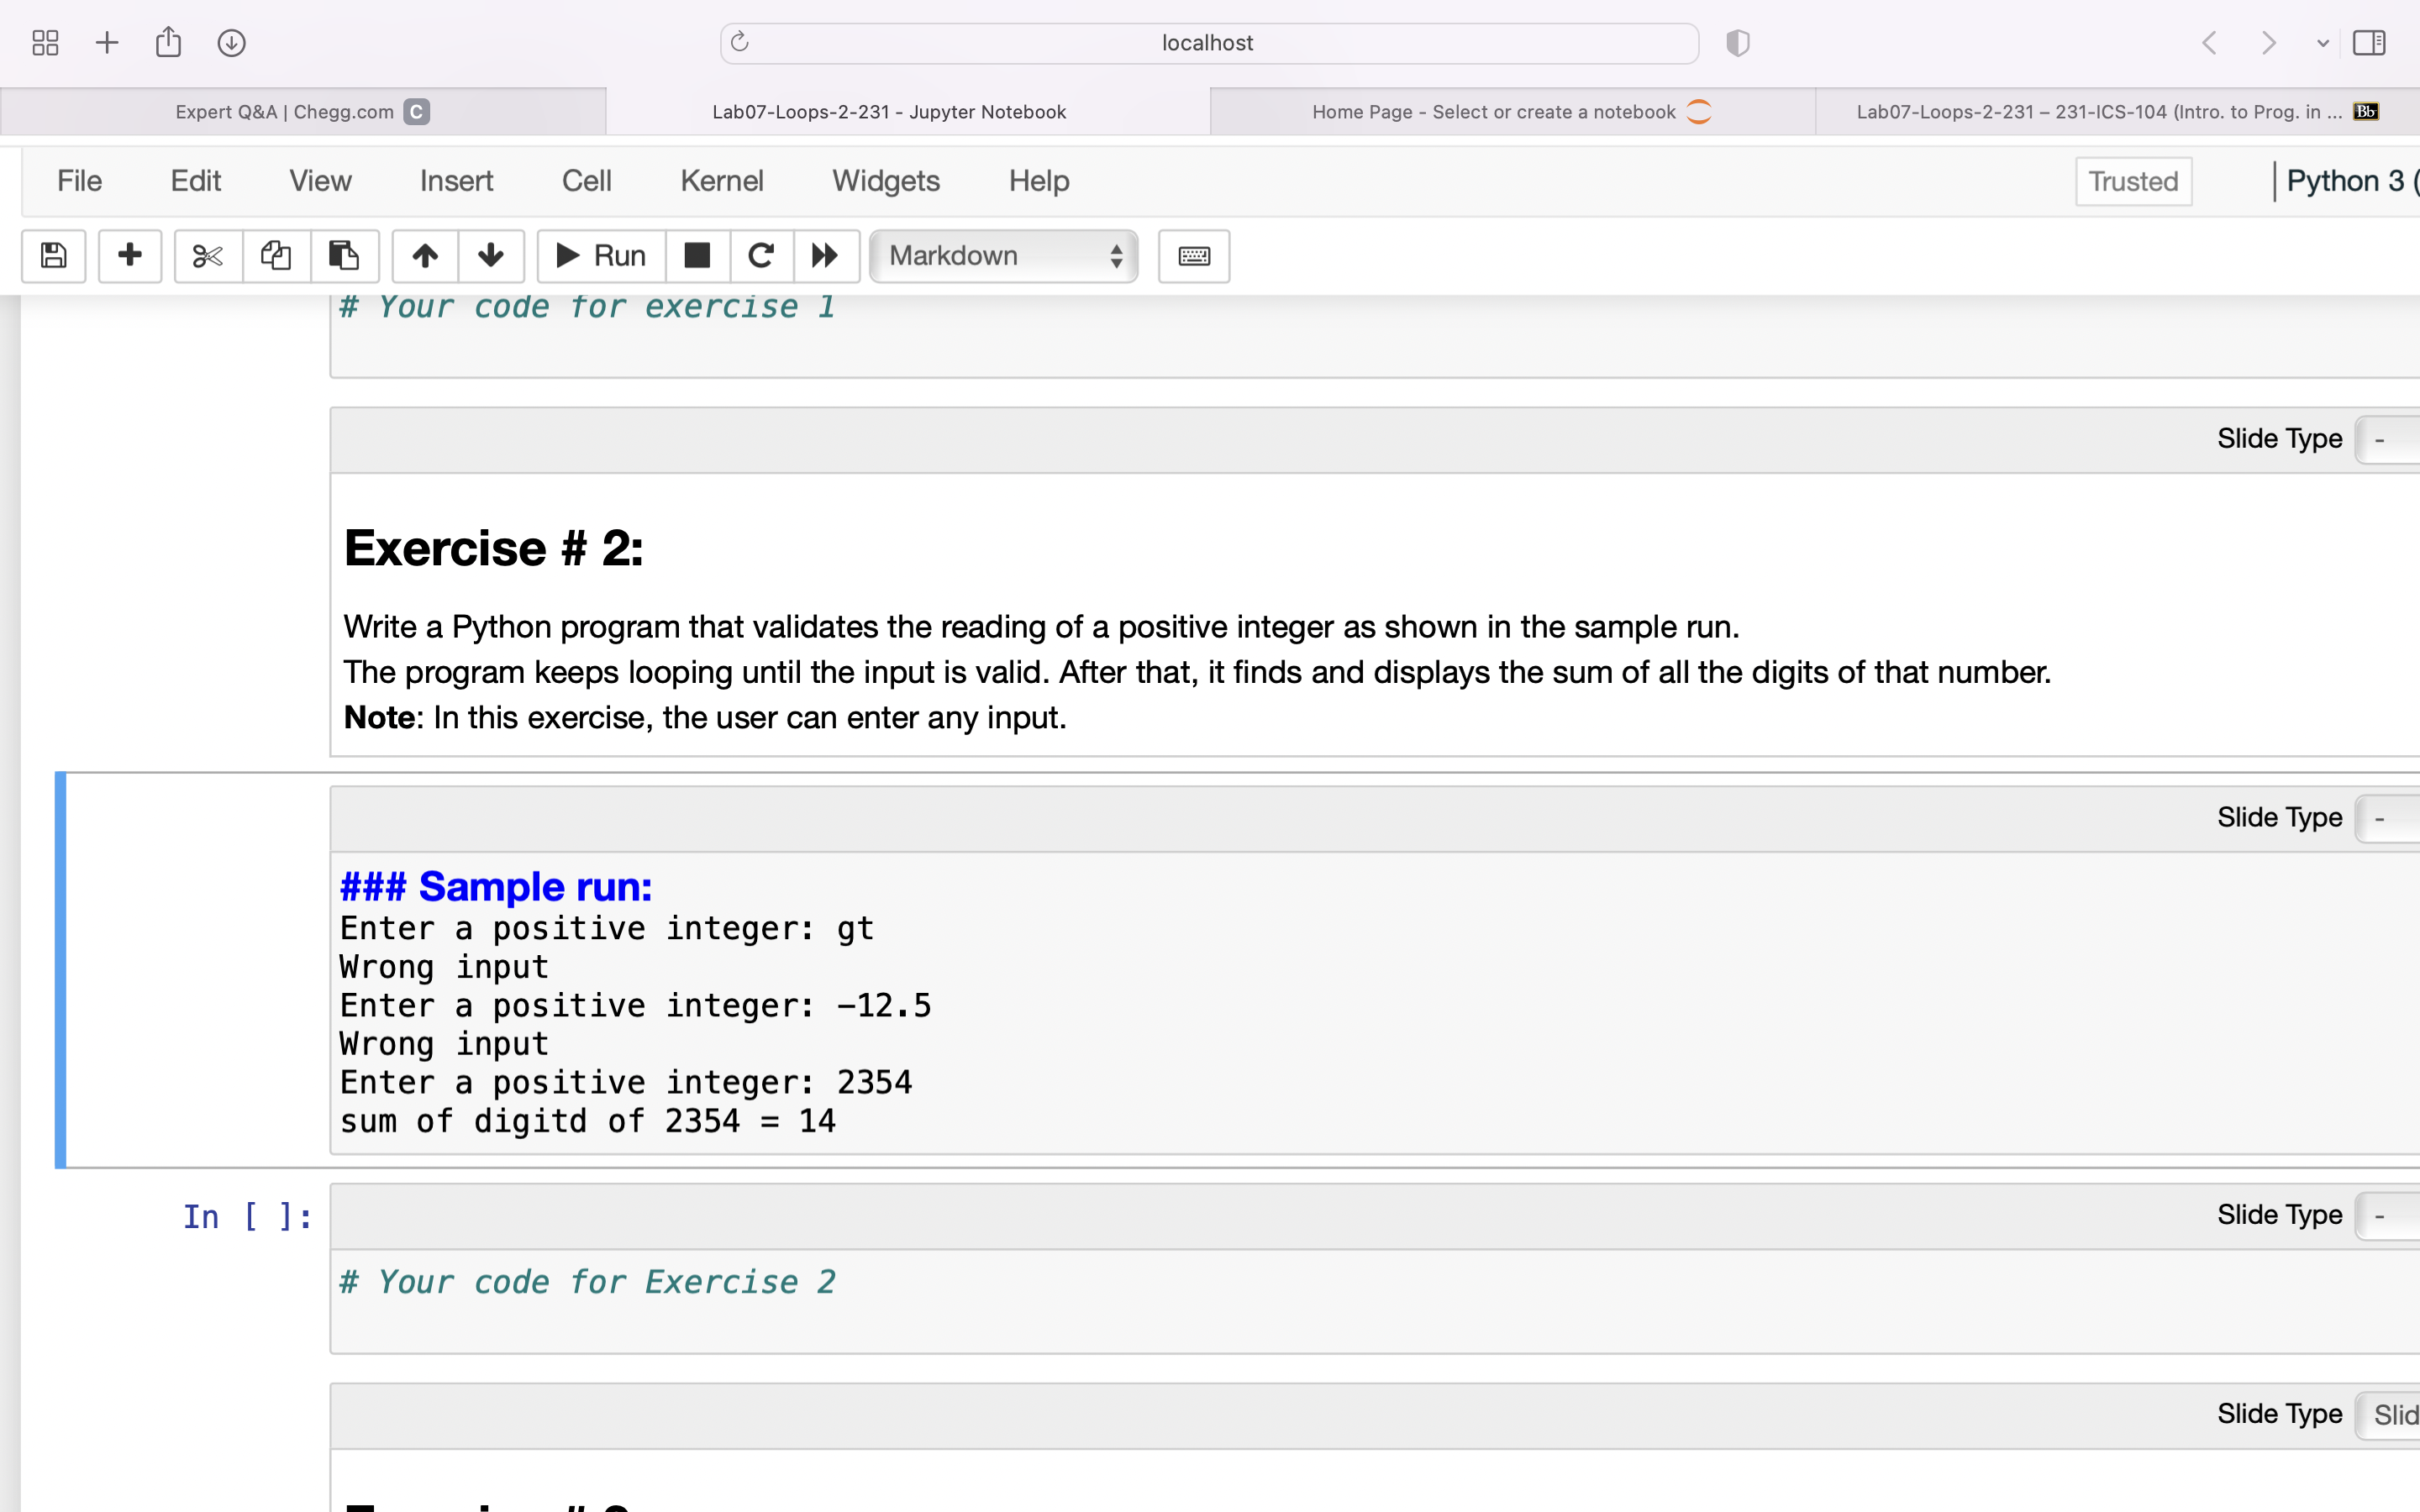The height and width of the screenshot is (1512, 2420).
Task: Open Slide Type dropdown of the Exercise 2 code cell
Action: click(2388, 1216)
